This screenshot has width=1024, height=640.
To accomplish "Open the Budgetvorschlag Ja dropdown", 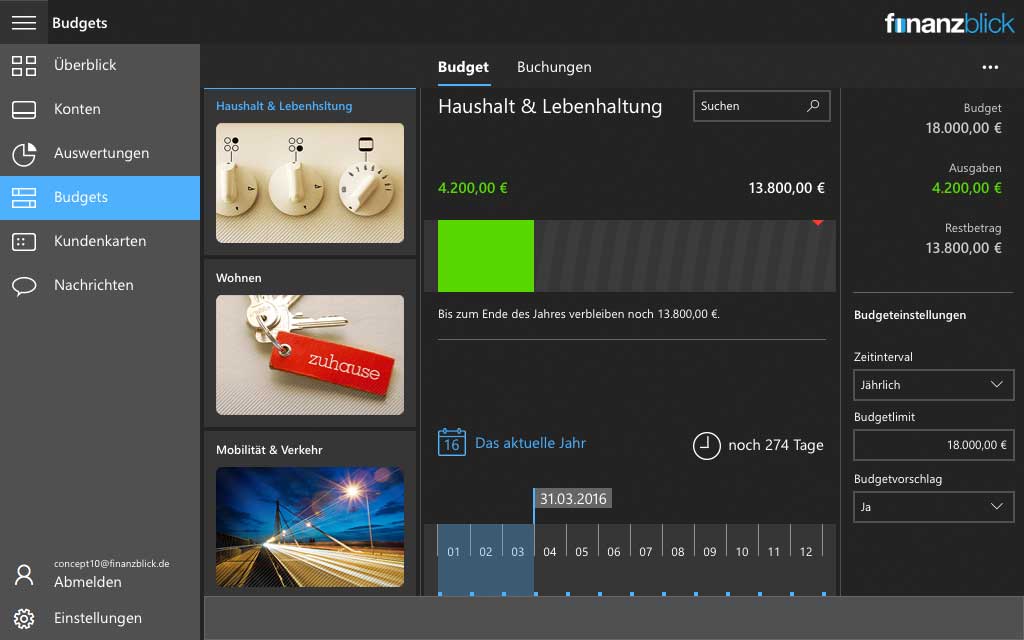I will [x=933, y=507].
